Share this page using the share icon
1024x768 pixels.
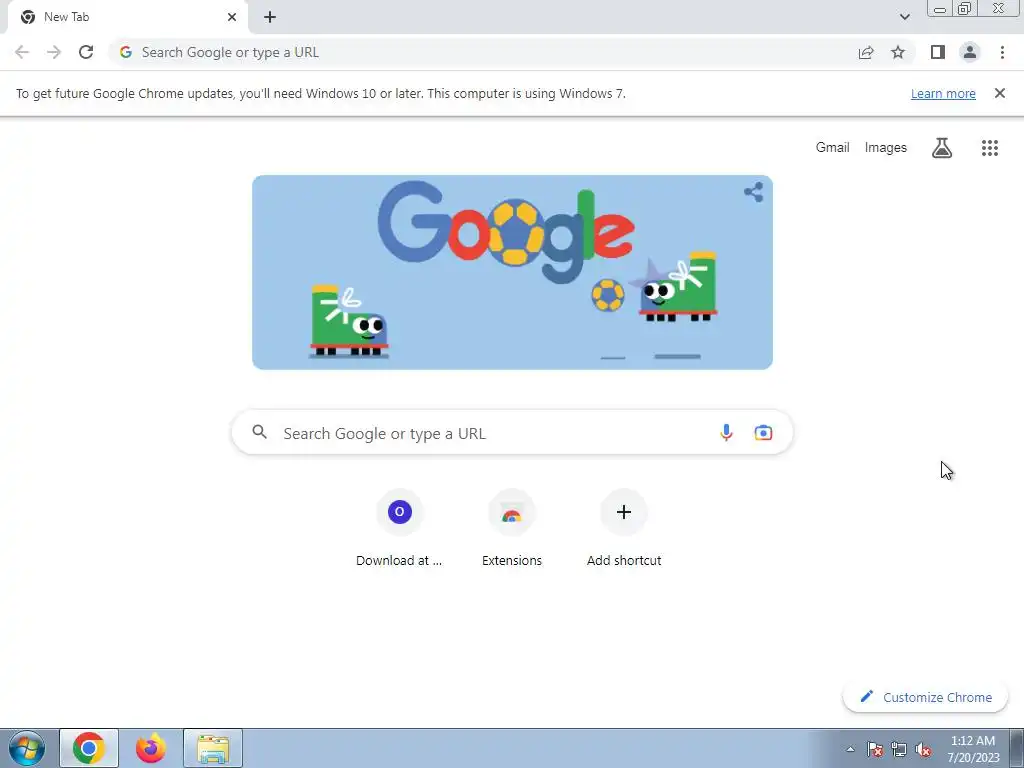(866, 52)
